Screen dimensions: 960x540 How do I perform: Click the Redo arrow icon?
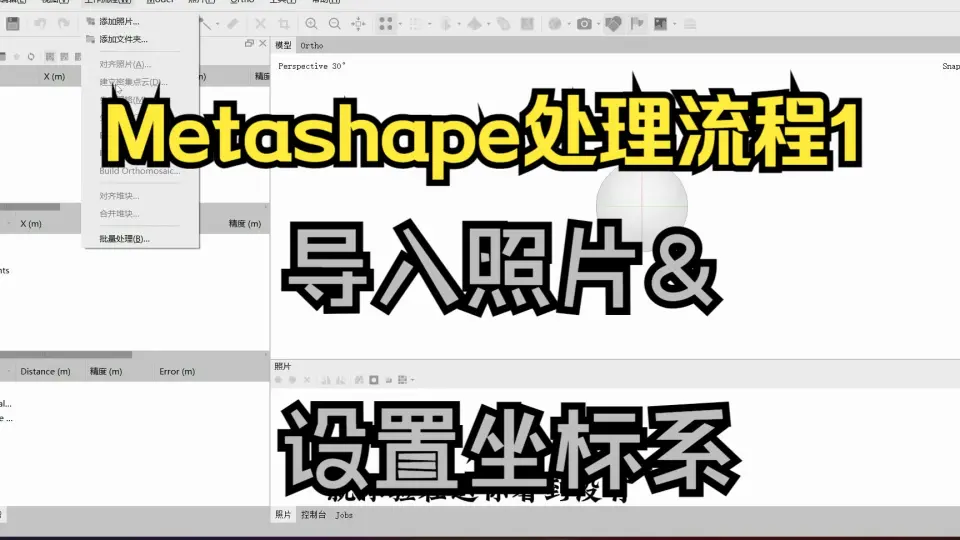(x=64, y=24)
